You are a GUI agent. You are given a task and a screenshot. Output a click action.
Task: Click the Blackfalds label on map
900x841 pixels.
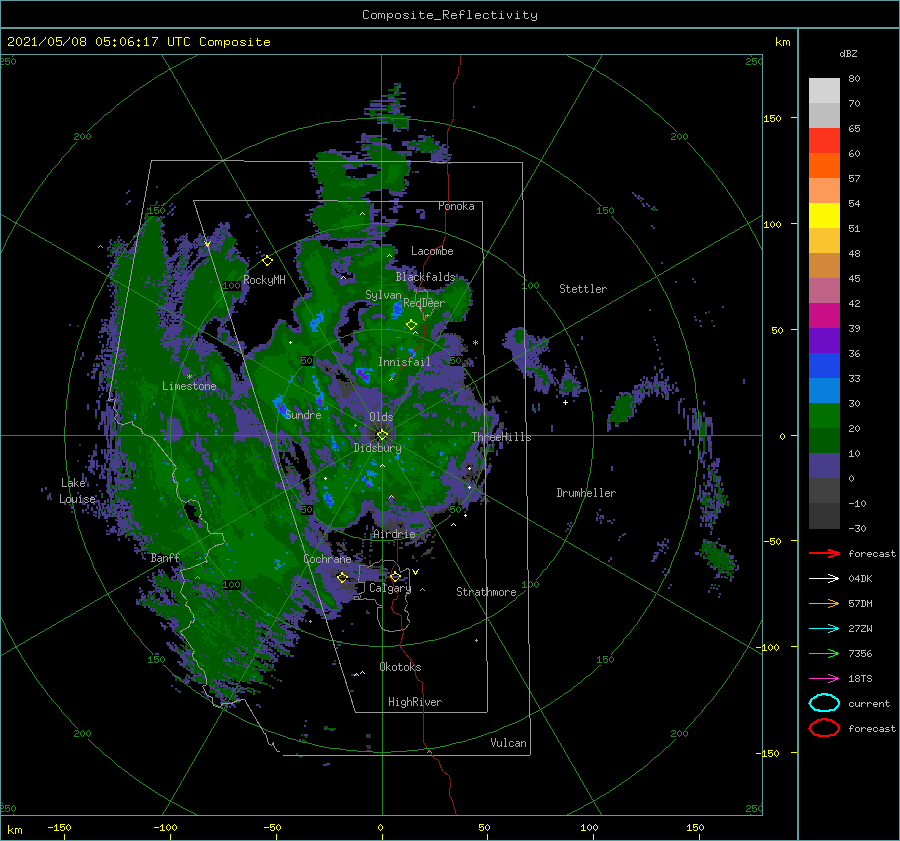[x=425, y=277]
